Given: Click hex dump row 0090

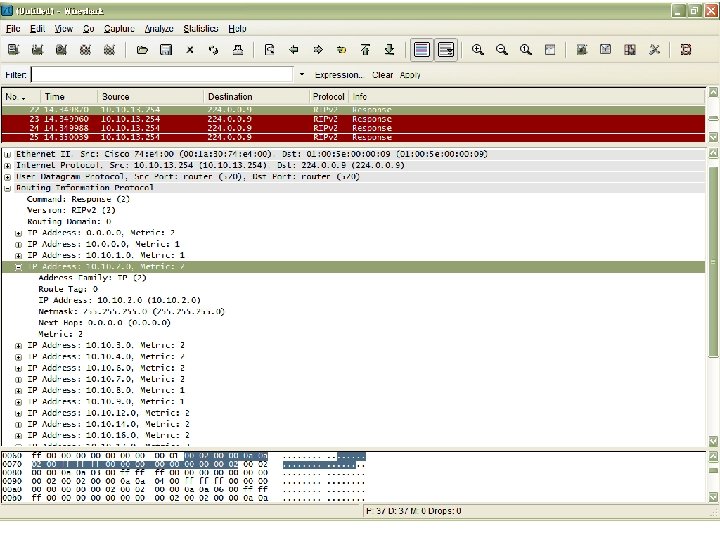Looking at the screenshot, I should [x=184, y=481].
